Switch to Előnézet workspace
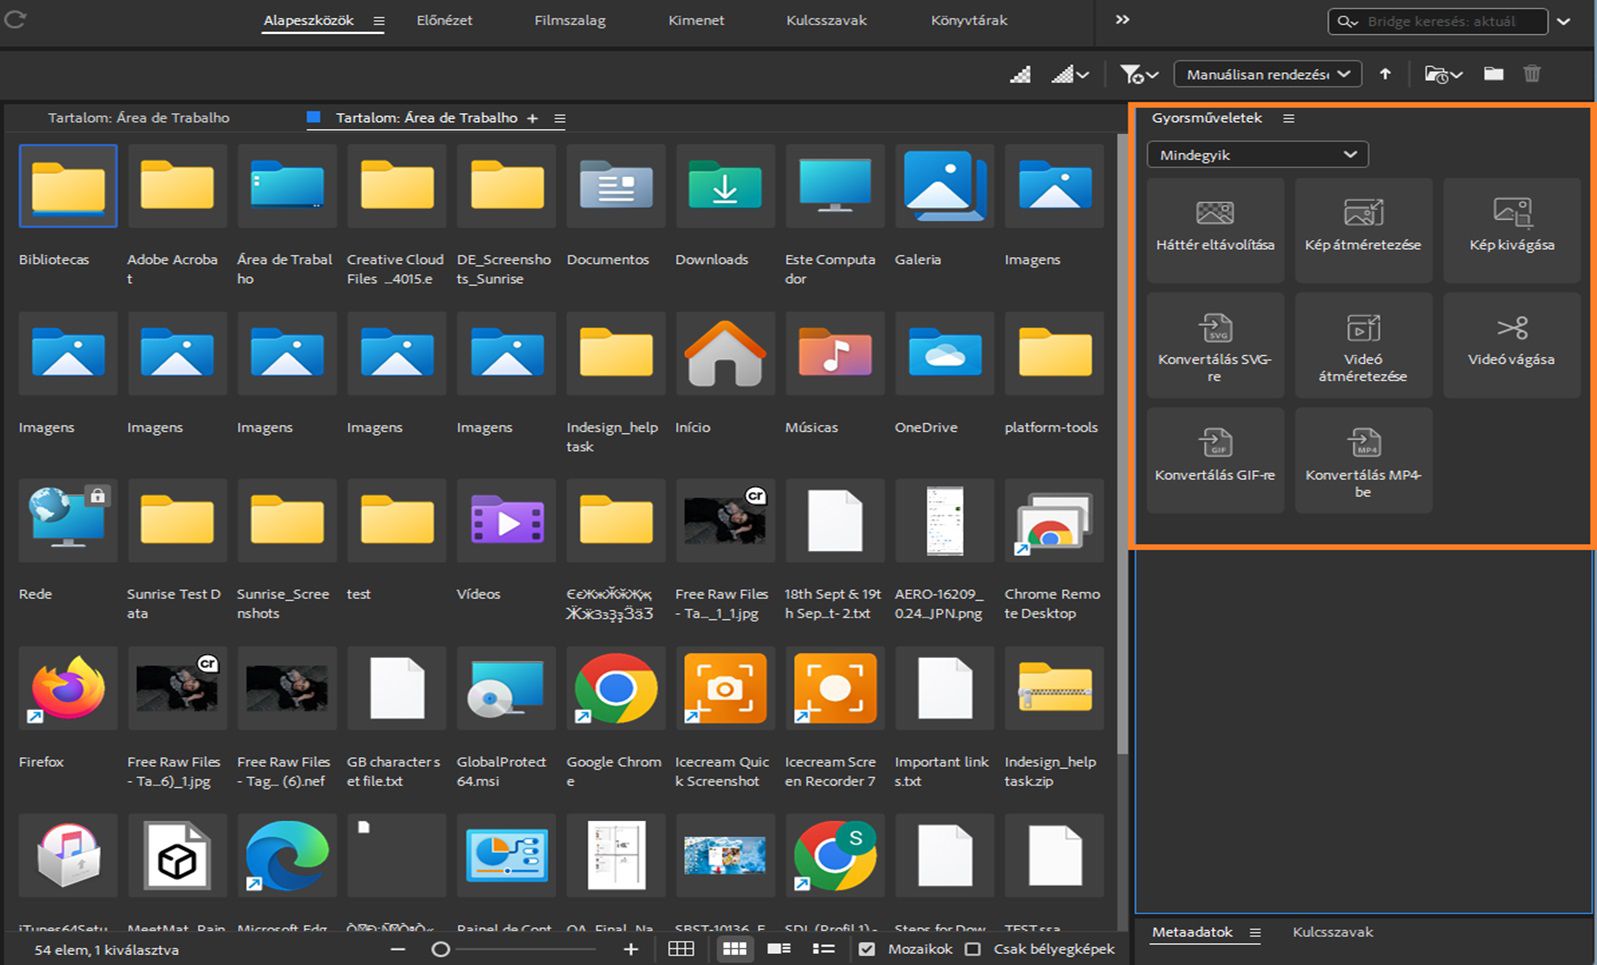The image size is (1597, 965). [x=445, y=20]
